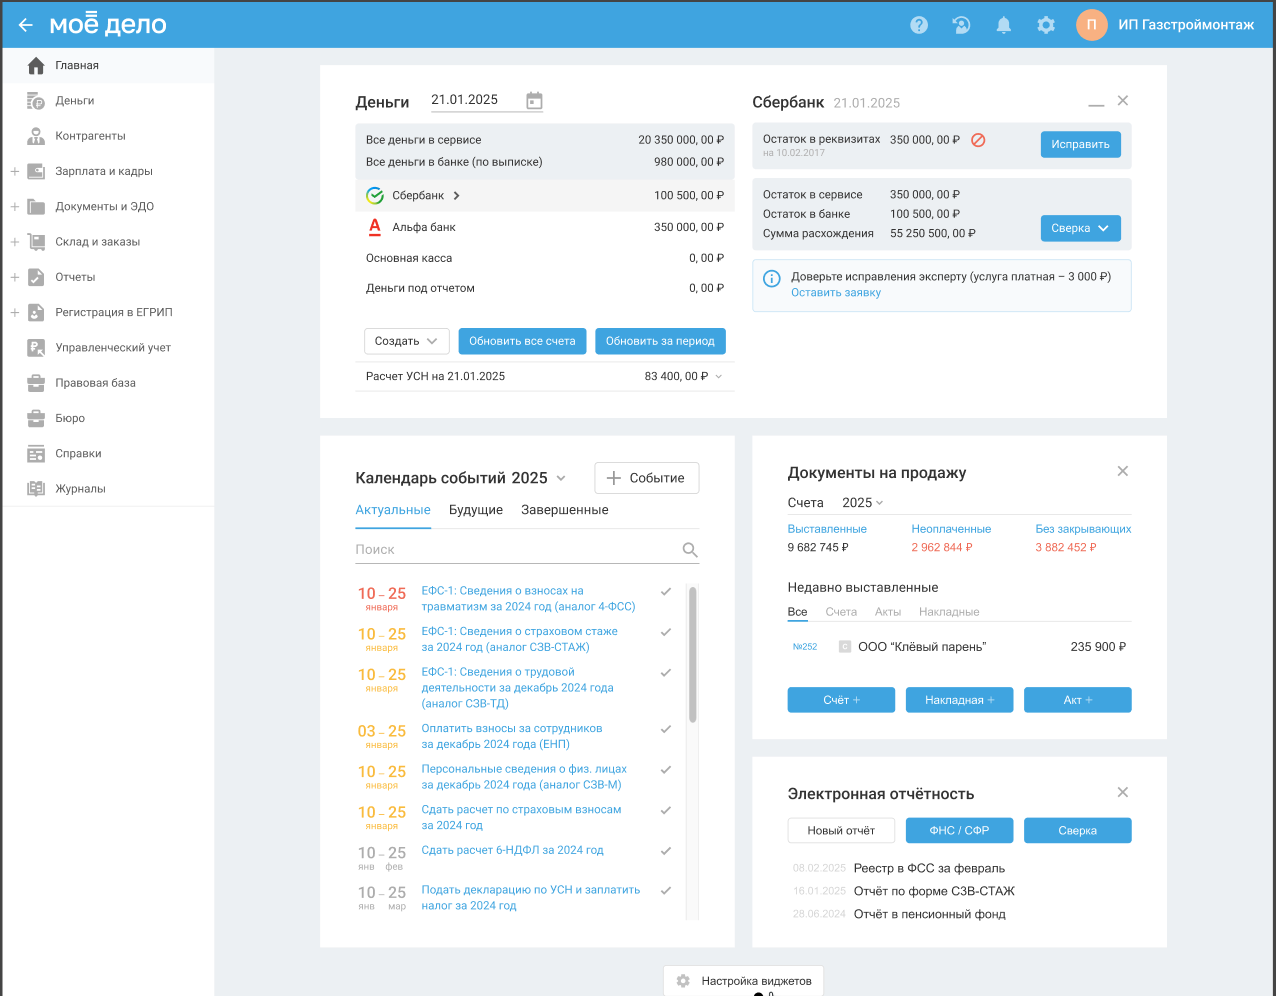Click the Управленческий учет sidebar icon
Screen dimensions: 1276x996
click(x=36, y=348)
